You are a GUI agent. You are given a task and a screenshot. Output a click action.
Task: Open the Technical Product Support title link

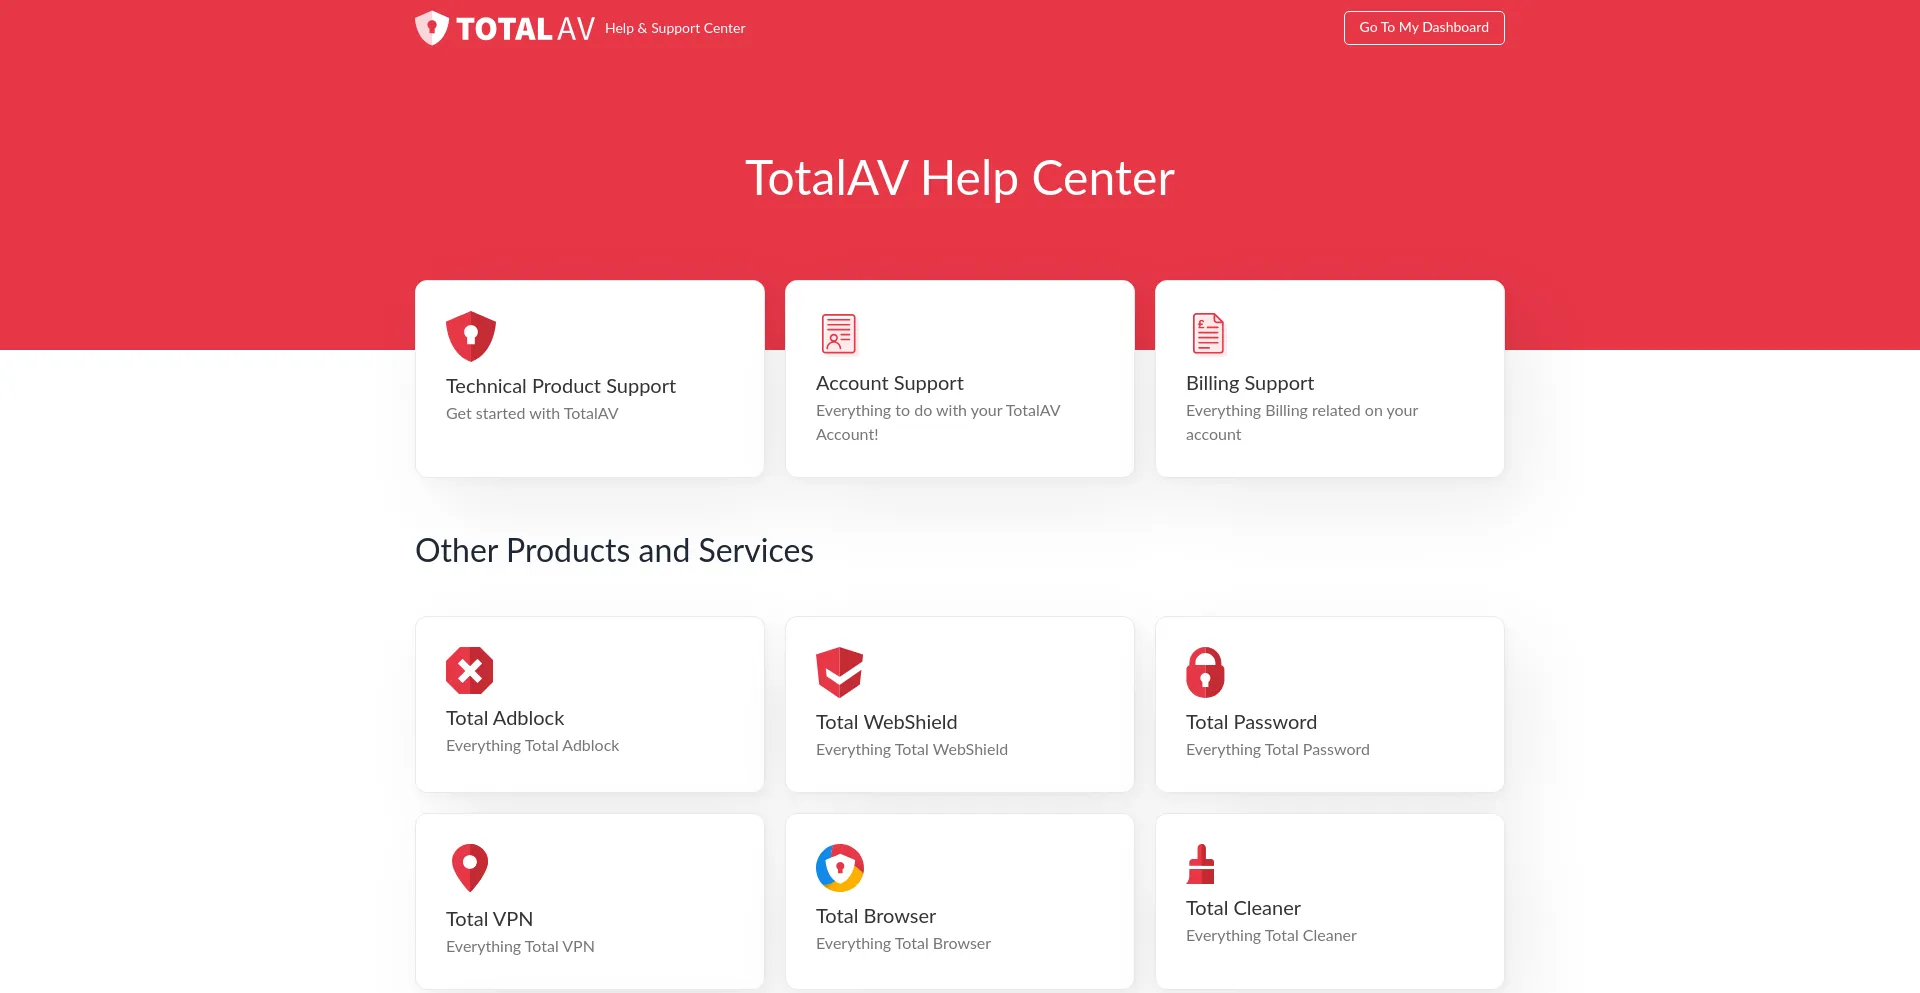(561, 386)
